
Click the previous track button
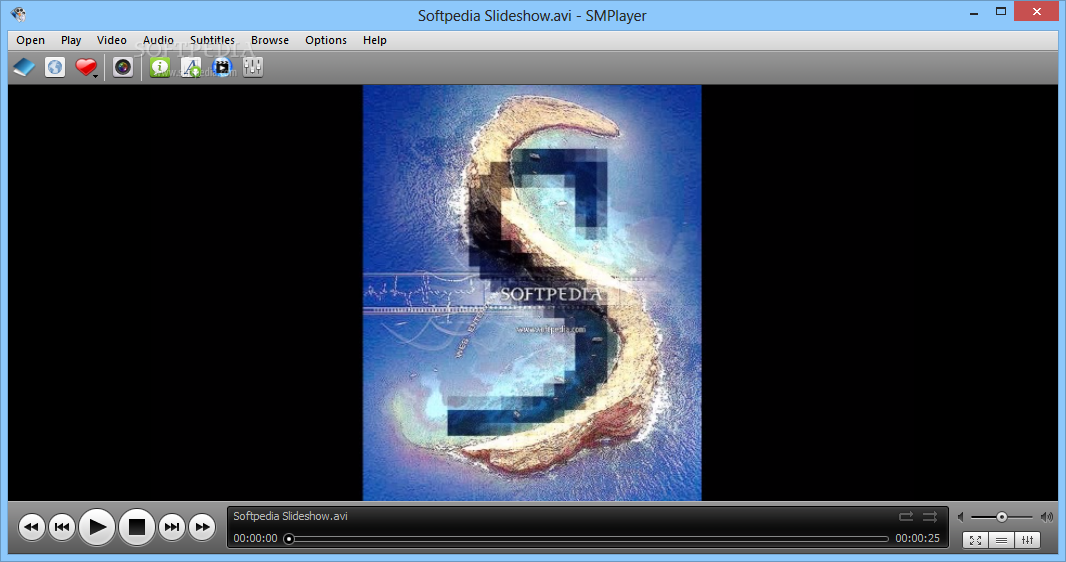(x=62, y=527)
